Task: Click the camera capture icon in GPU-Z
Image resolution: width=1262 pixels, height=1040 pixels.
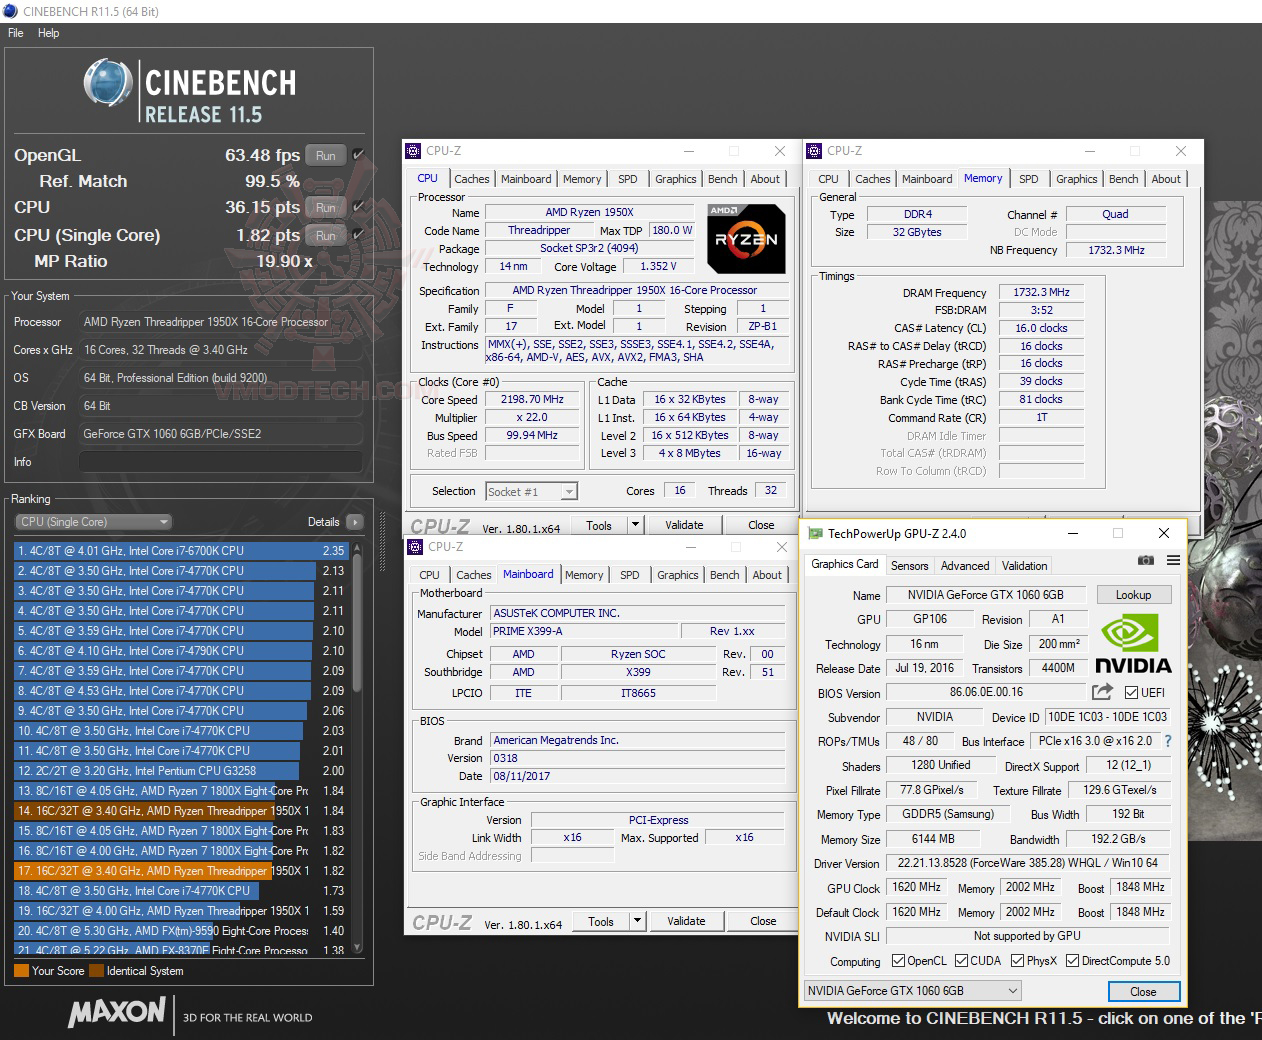Action: pos(1146,561)
